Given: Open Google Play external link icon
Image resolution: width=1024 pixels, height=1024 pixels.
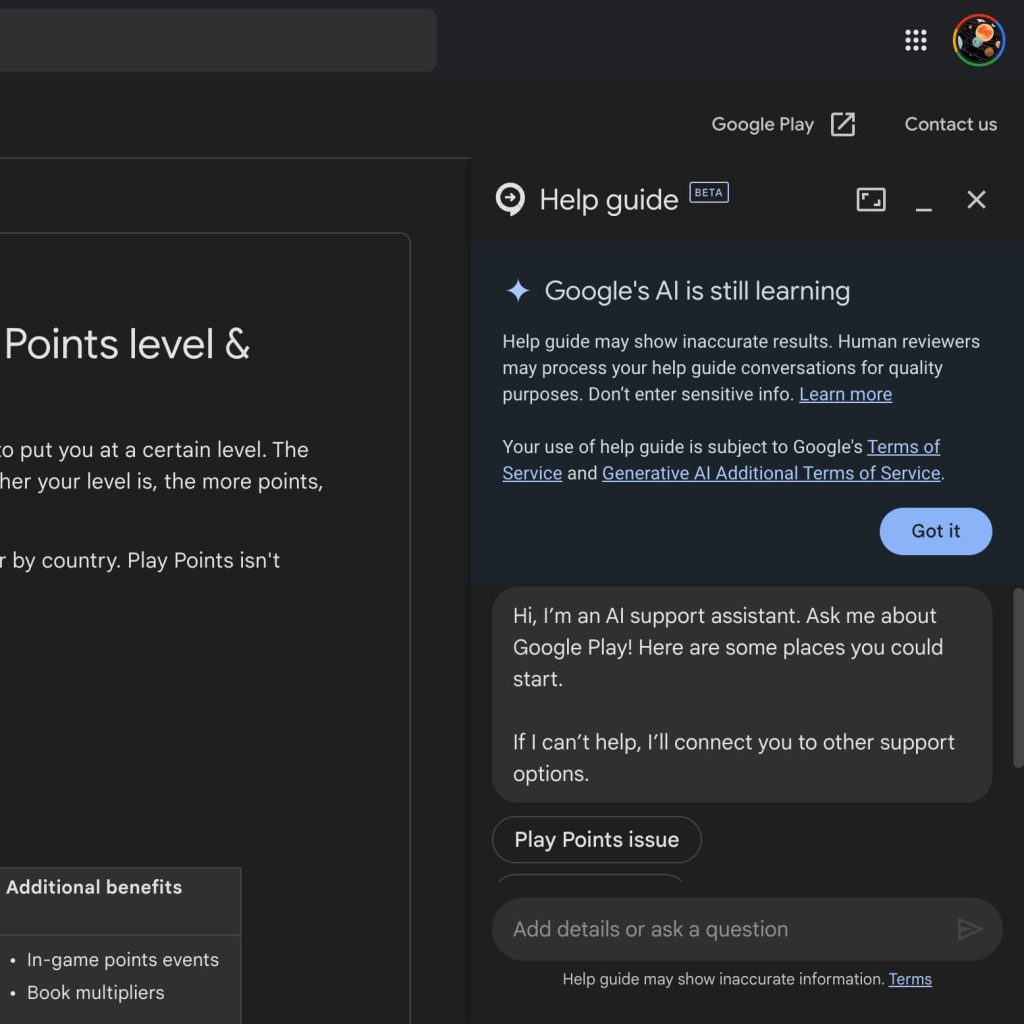Looking at the screenshot, I should tap(843, 124).
